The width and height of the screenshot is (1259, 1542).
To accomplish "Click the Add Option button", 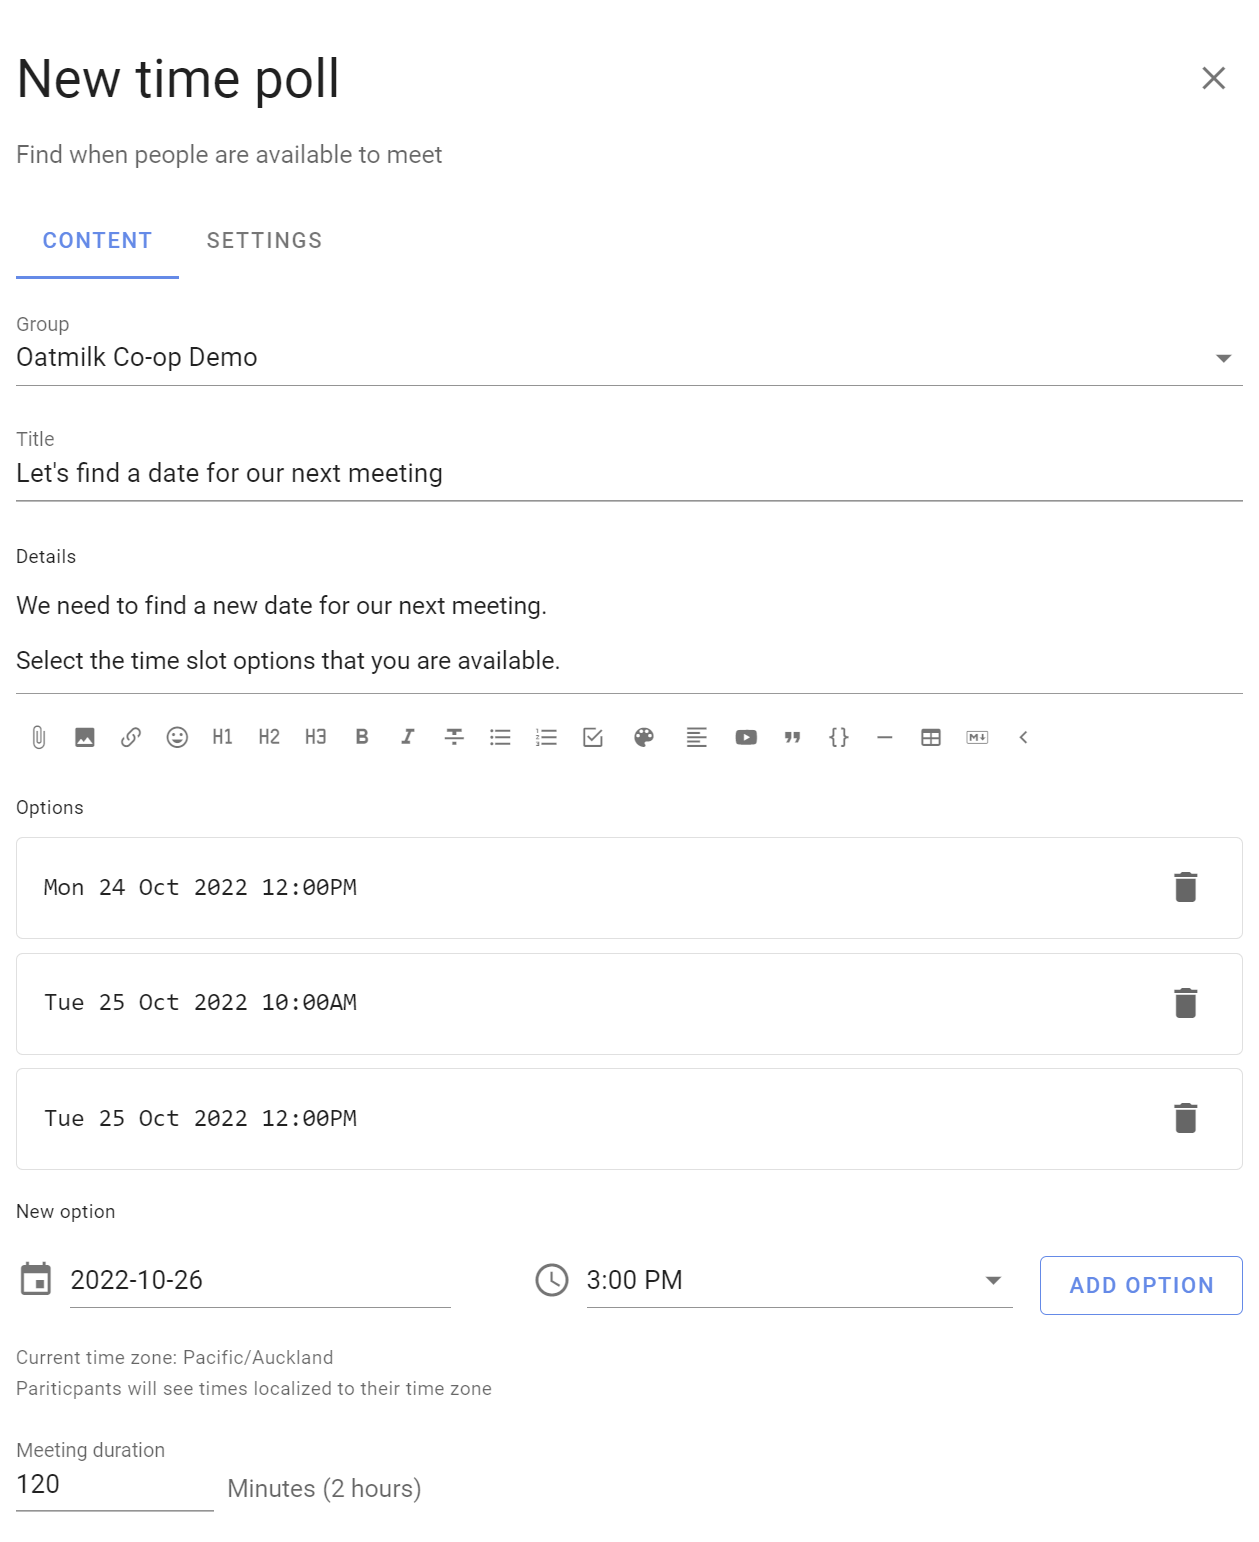I will pos(1141,1285).
